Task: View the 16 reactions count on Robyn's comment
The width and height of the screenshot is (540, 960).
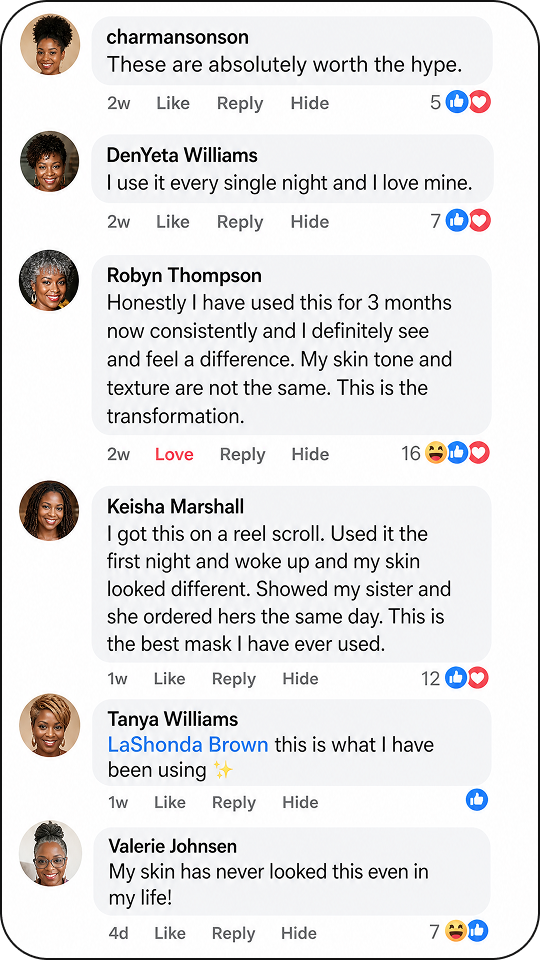Action: coord(411,454)
